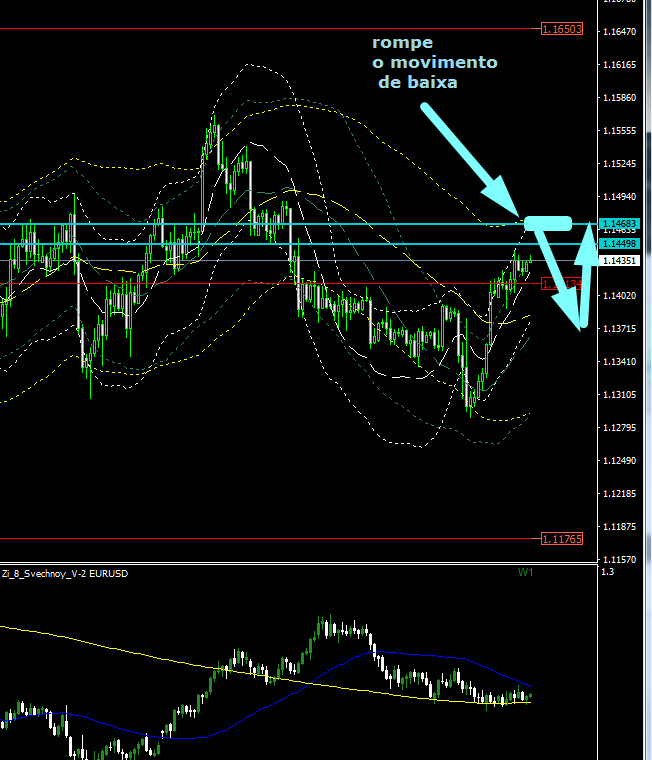This screenshot has width=652, height=760.
Task: Click the 1.12490 value on price scale
Action: click(621, 461)
